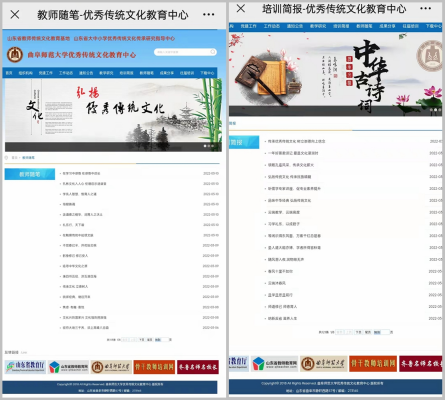Open the 曲阜师范大学 banner on right page
445x400 pixels.
324,363
